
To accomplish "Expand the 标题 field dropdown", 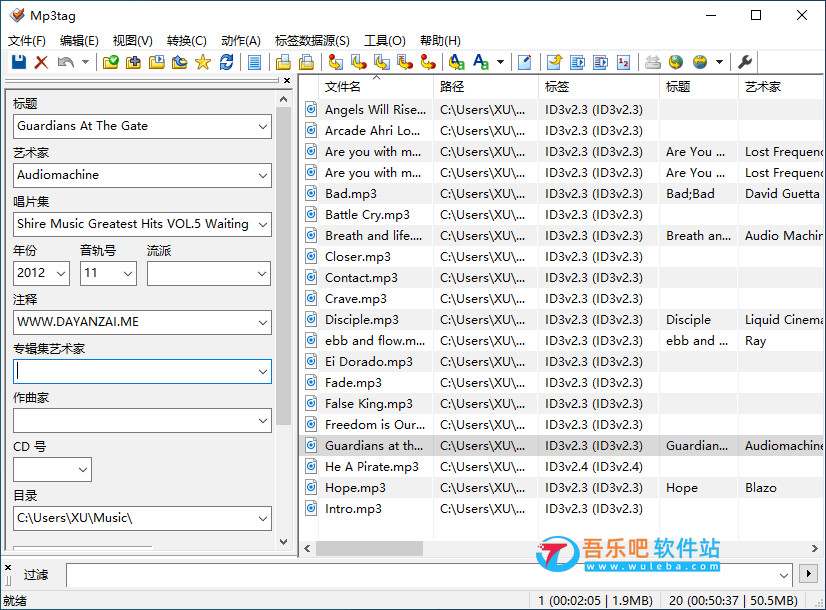I will pos(263,127).
